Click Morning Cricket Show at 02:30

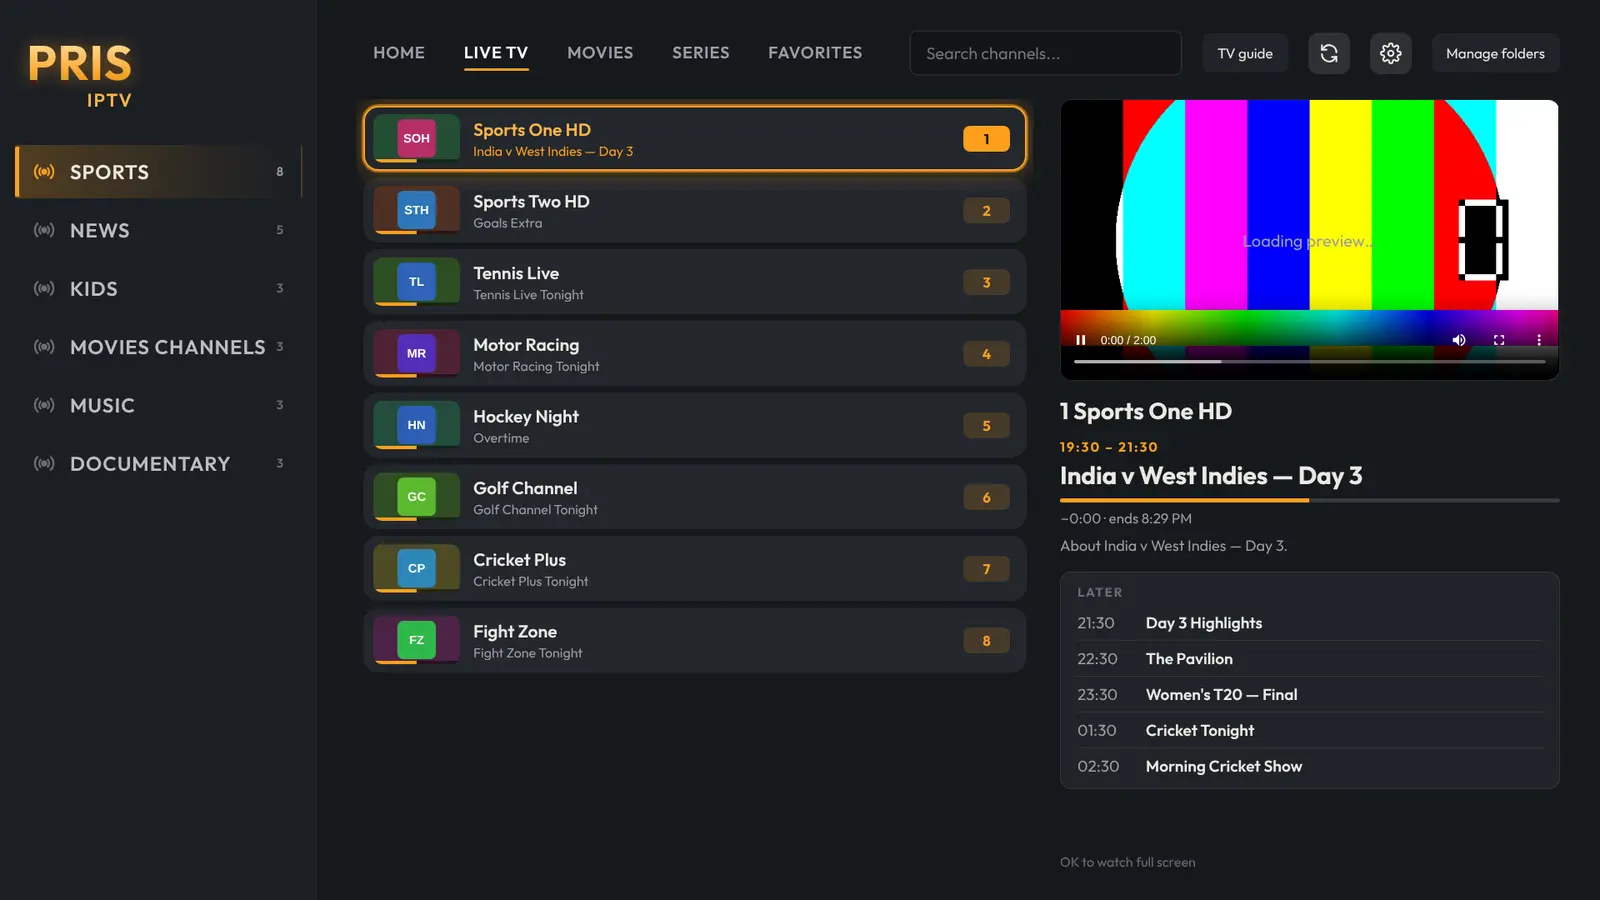point(1309,766)
